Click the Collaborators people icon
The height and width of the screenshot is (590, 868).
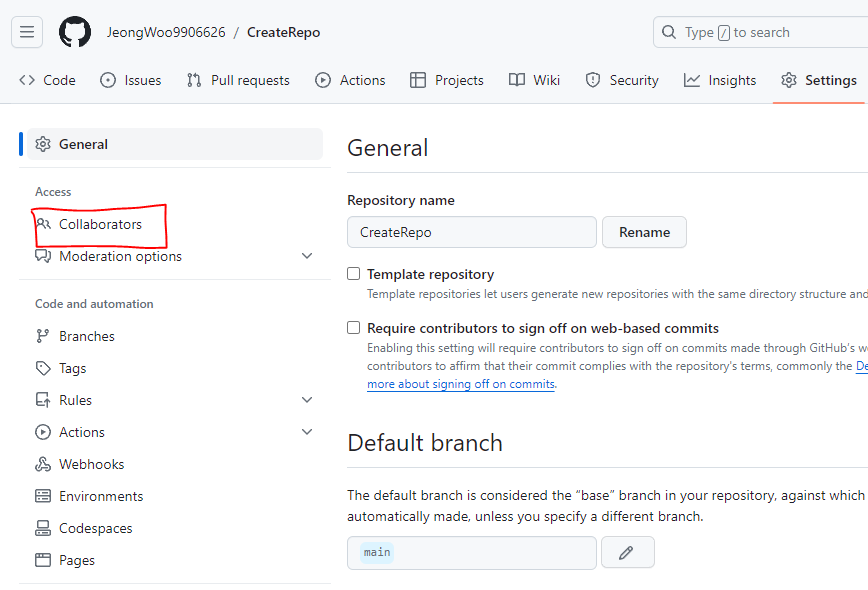43,224
